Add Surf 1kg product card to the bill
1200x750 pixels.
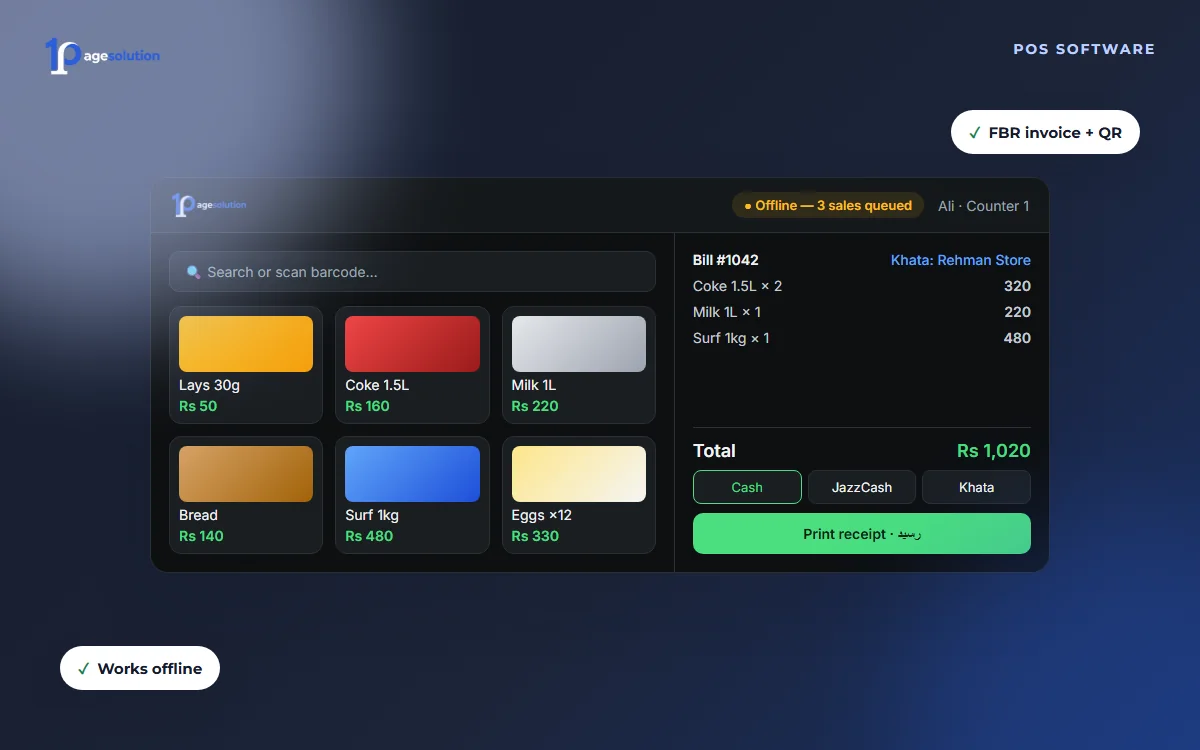click(x=412, y=495)
